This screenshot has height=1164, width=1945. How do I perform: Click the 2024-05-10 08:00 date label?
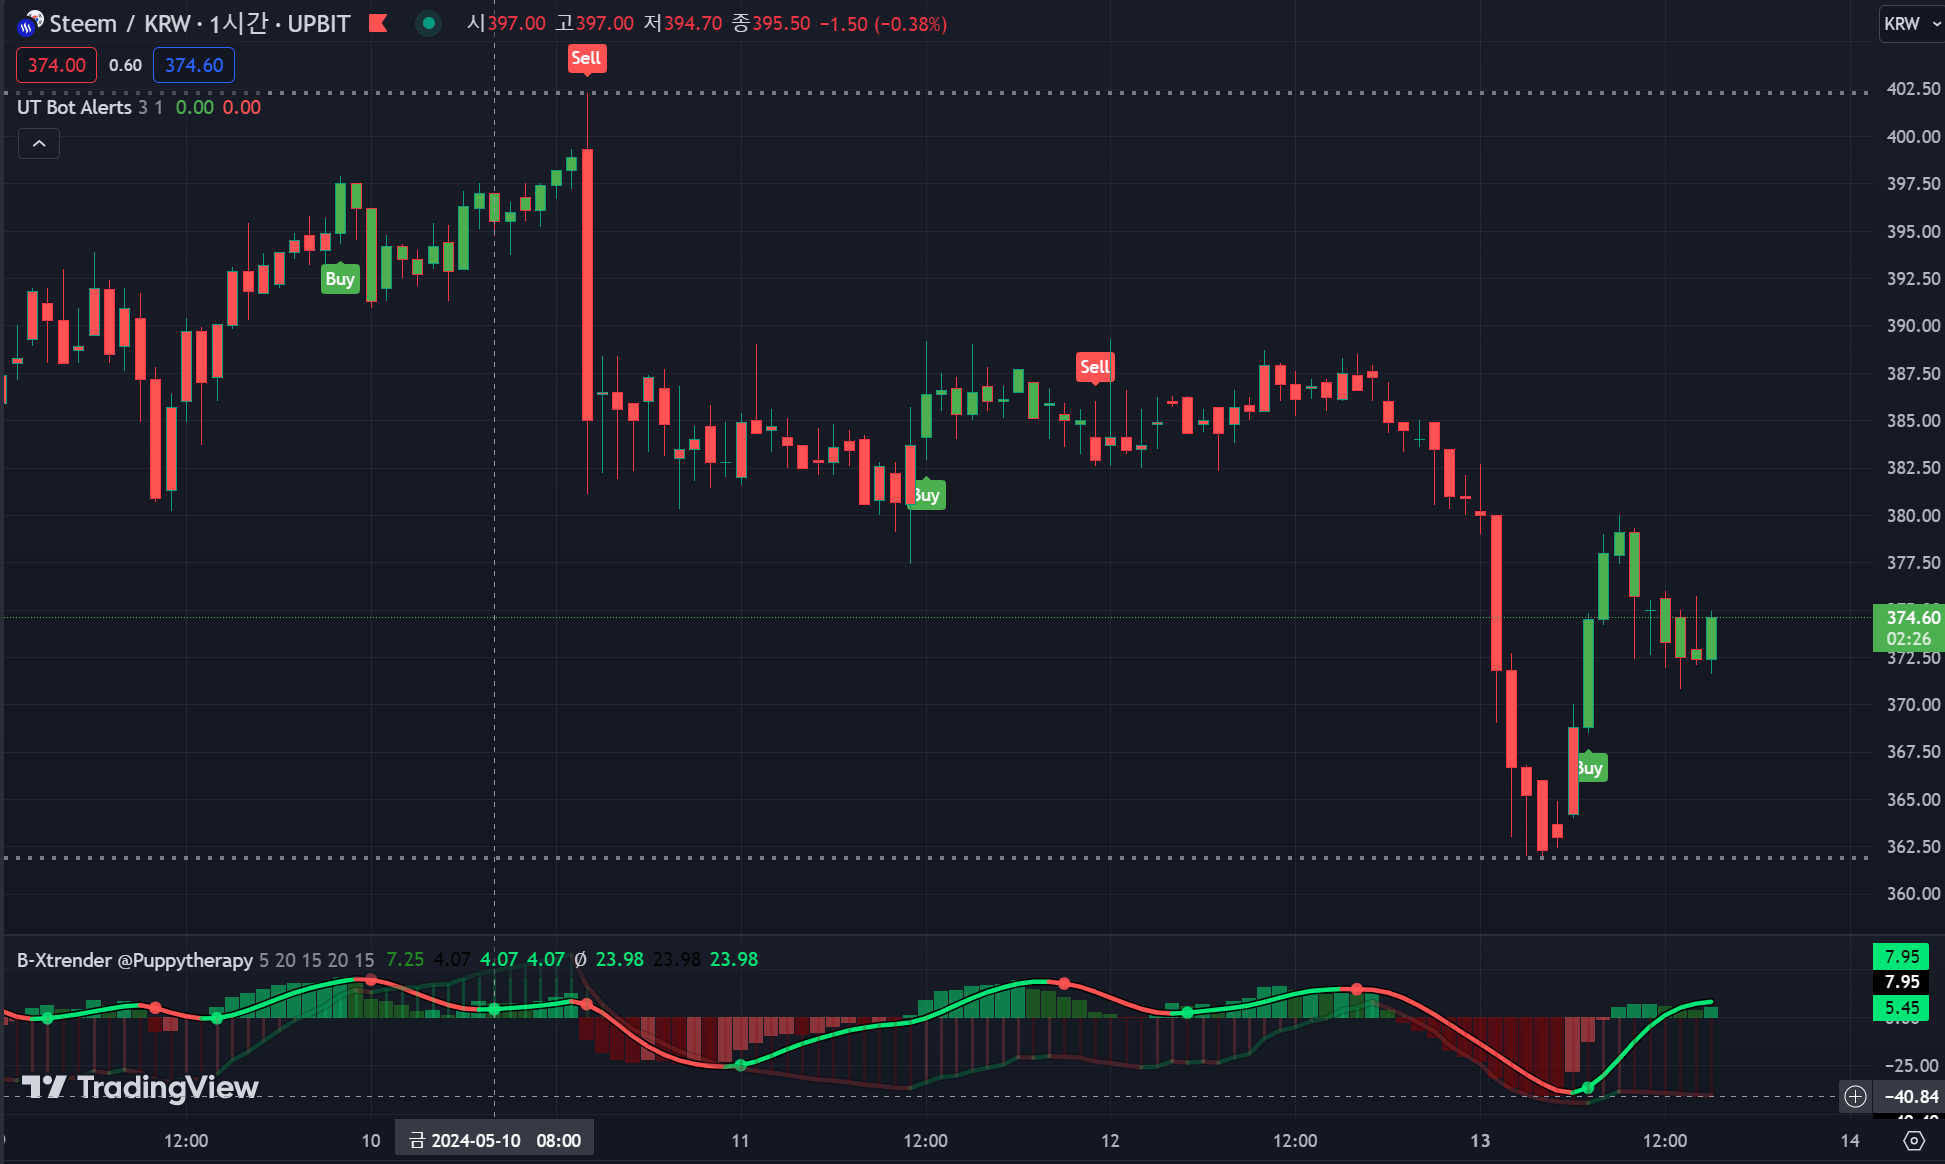point(495,1140)
